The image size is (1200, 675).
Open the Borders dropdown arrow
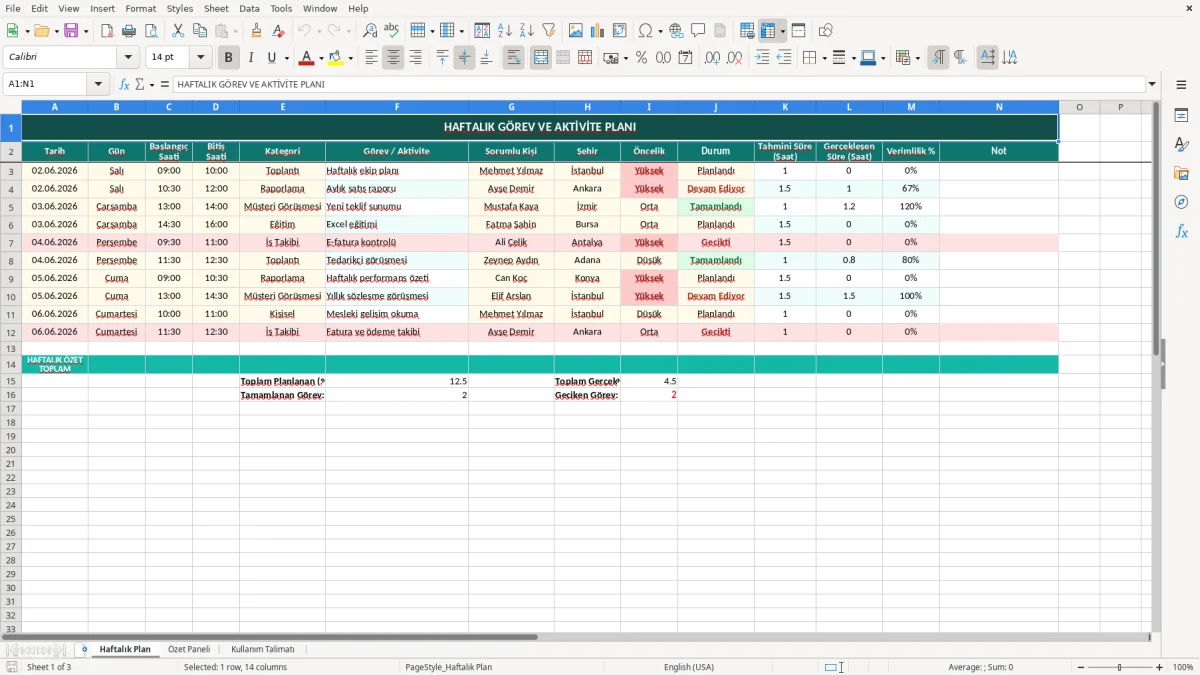click(x=823, y=58)
